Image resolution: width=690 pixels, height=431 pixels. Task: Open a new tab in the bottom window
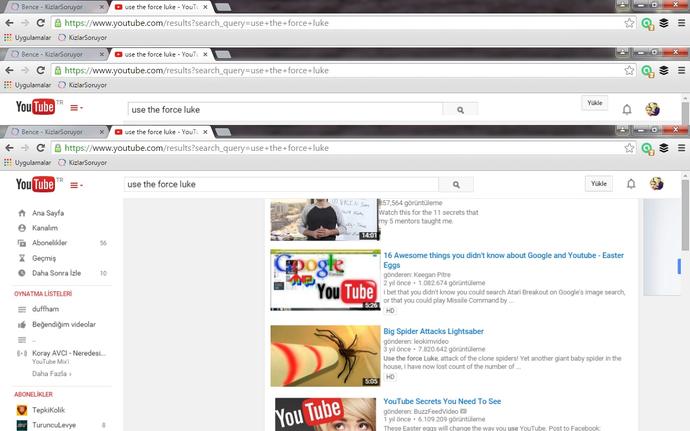point(224,132)
